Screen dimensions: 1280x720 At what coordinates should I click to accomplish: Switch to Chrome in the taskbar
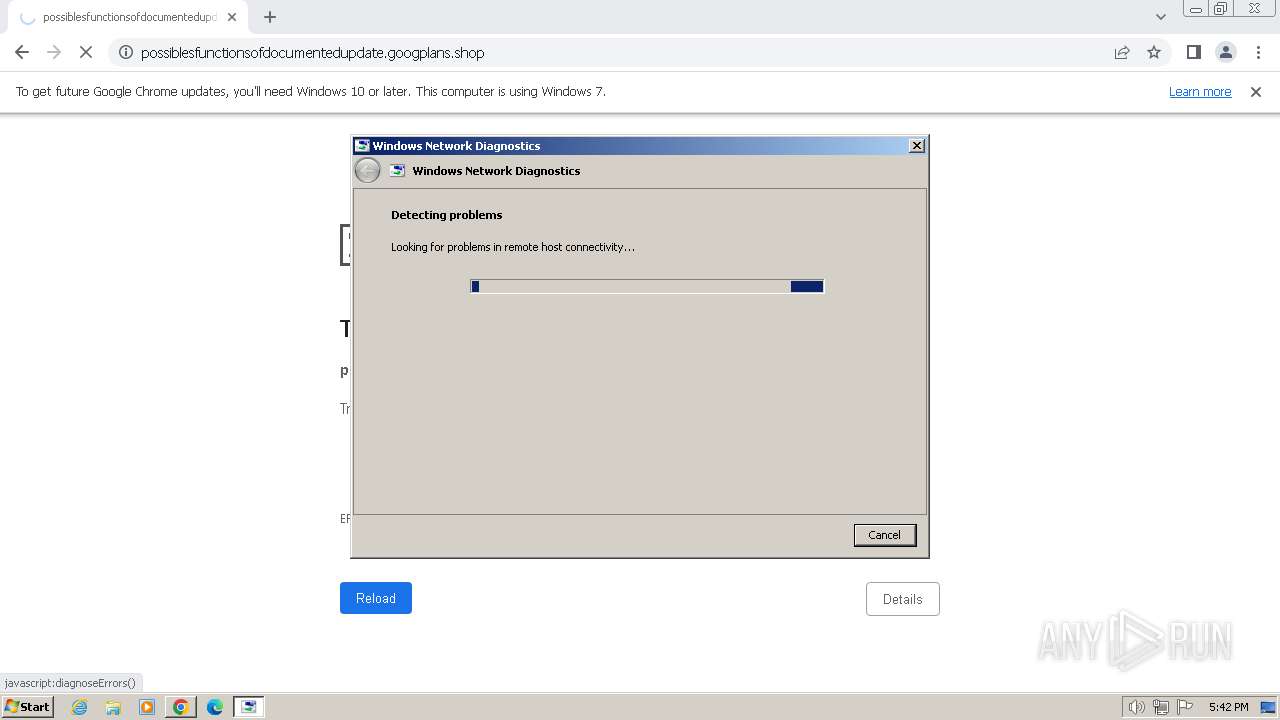(x=181, y=707)
